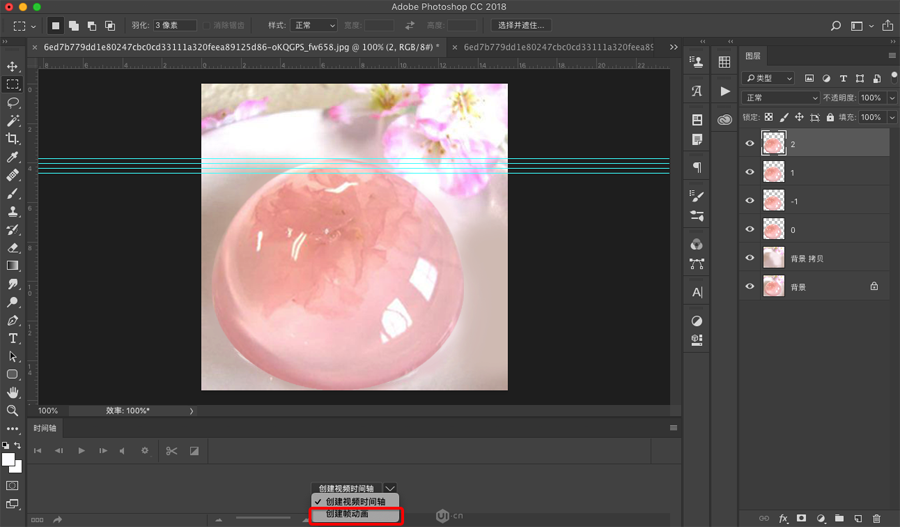Toggle visibility of layer -1
900x527 pixels.
tap(750, 201)
